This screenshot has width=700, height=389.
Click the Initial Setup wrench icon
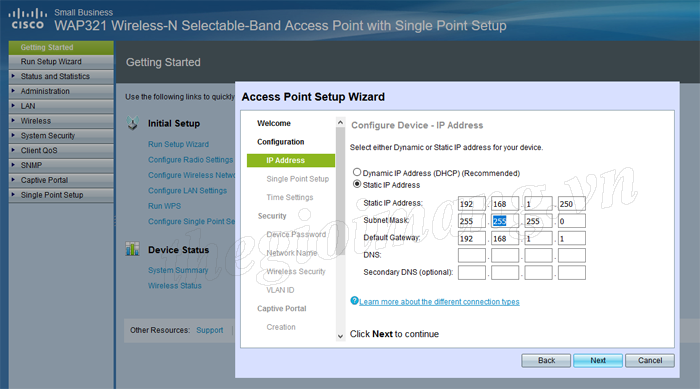(133, 123)
